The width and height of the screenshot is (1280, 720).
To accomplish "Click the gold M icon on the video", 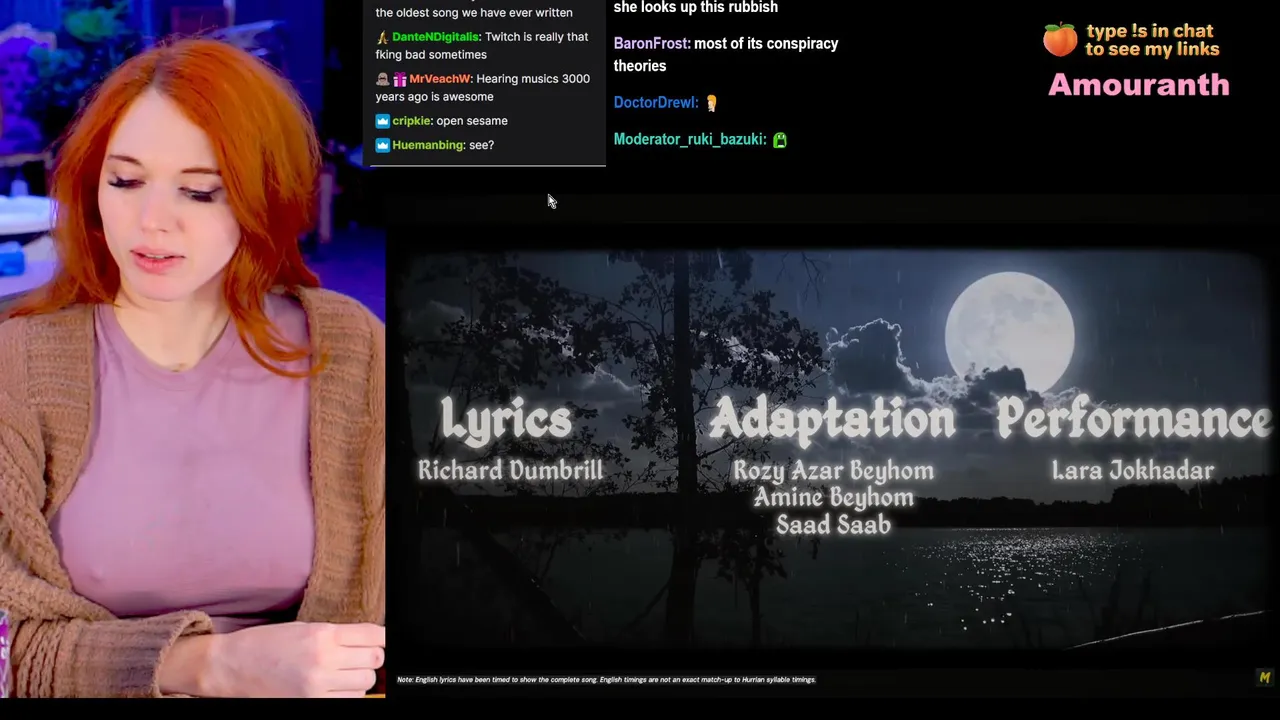I will [x=1264, y=677].
